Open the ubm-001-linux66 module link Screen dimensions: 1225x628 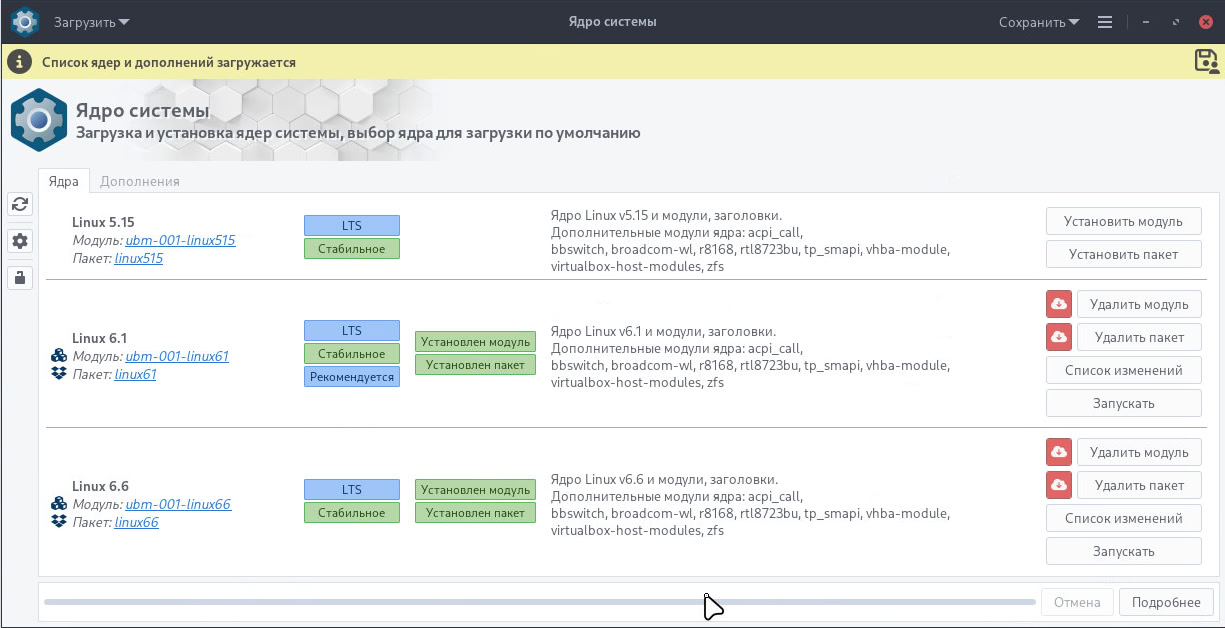click(x=178, y=504)
